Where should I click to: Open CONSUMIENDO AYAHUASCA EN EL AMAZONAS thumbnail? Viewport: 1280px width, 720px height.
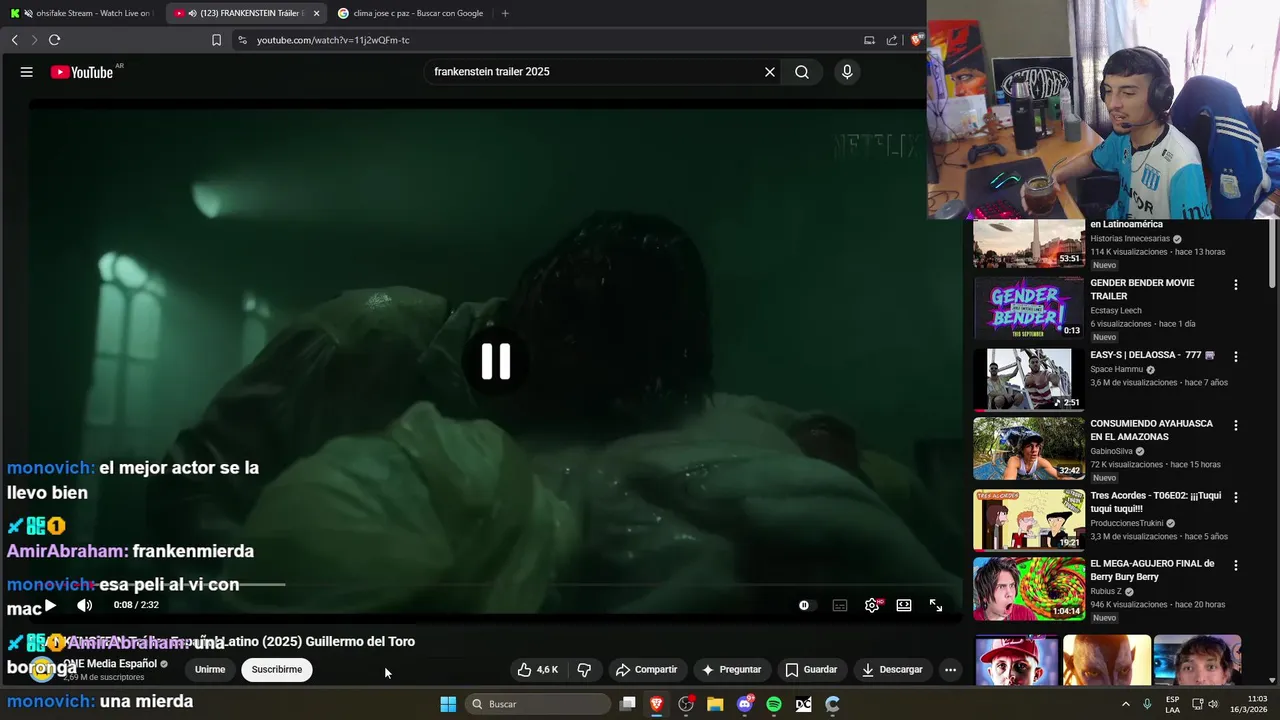point(1029,449)
